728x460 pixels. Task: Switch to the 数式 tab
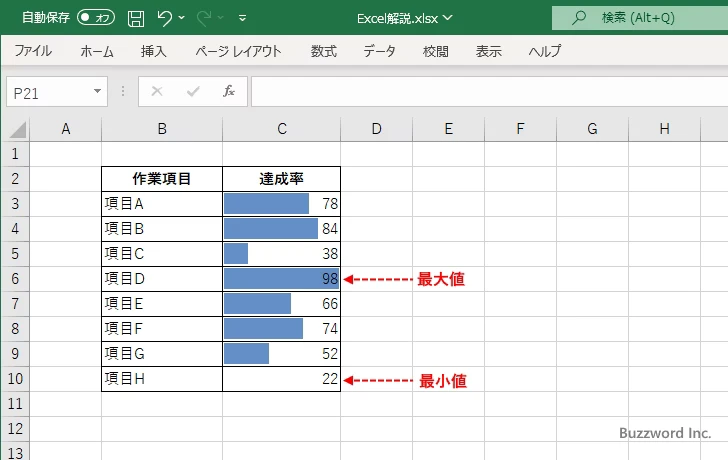(x=324, y=51)
